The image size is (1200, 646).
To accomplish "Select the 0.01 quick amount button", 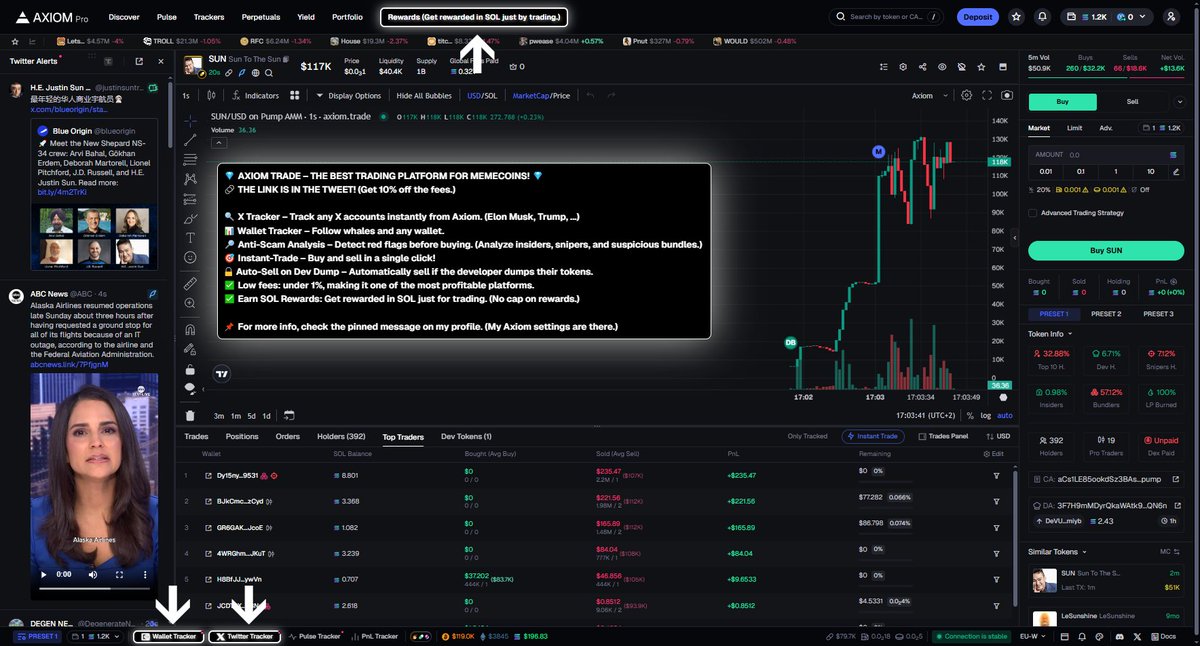I will [1045, 171].
